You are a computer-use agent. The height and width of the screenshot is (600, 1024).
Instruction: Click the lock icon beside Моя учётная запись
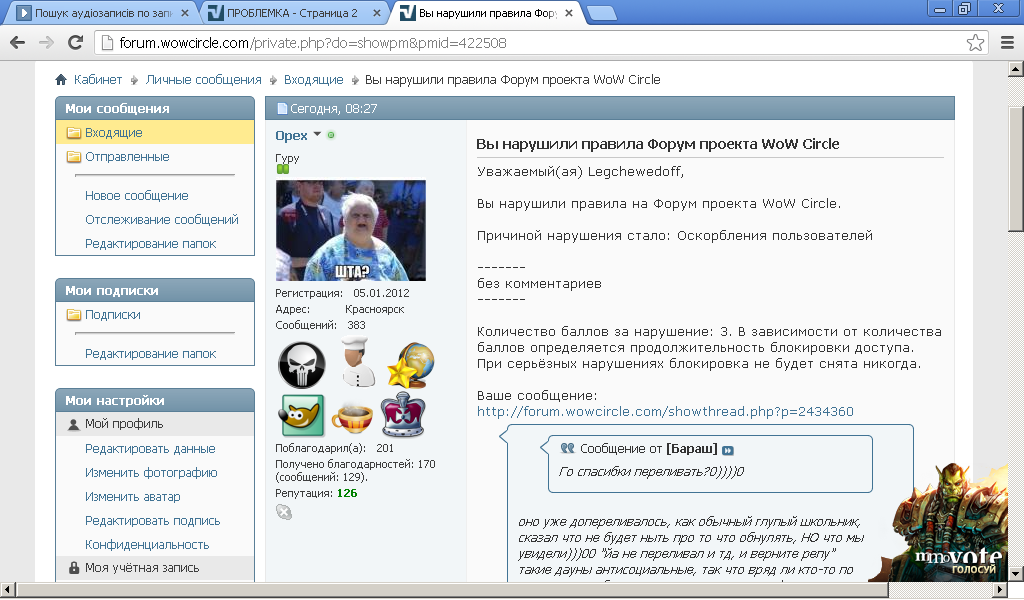tap(74, 568)
